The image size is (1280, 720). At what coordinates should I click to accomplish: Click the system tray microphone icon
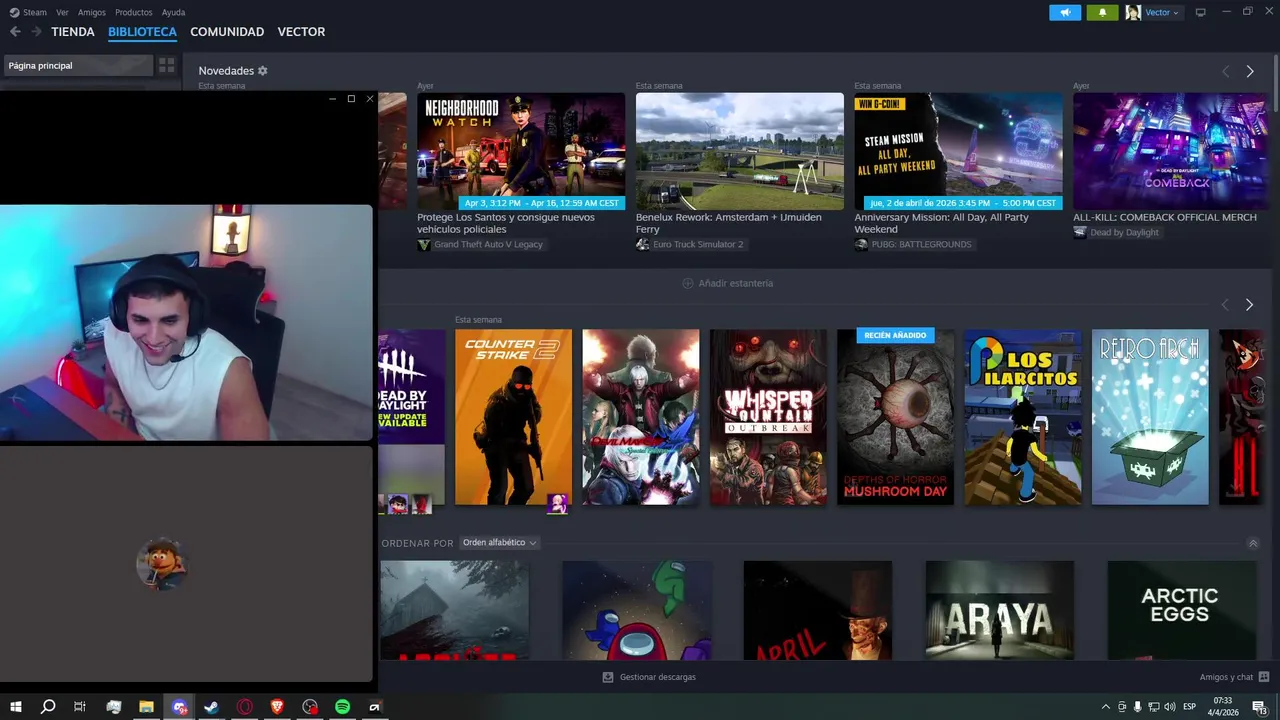(1137, 707)
